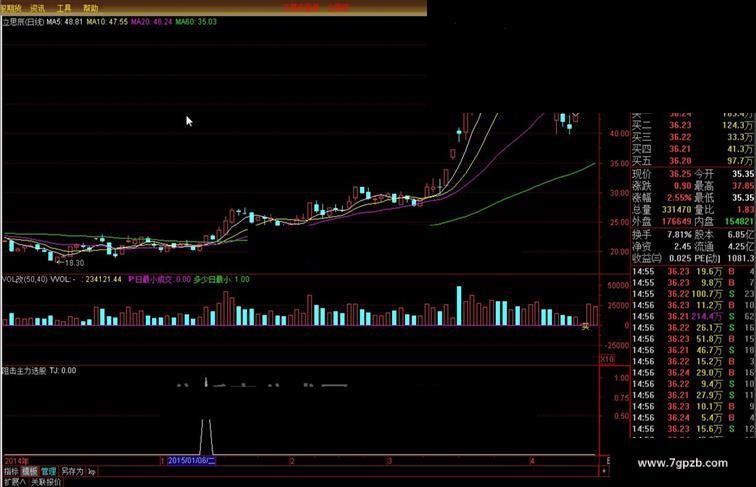This screenshot has height=487, width=756.
Task: Click the 换手 7.81% value
Action: [x=679, y=235]
